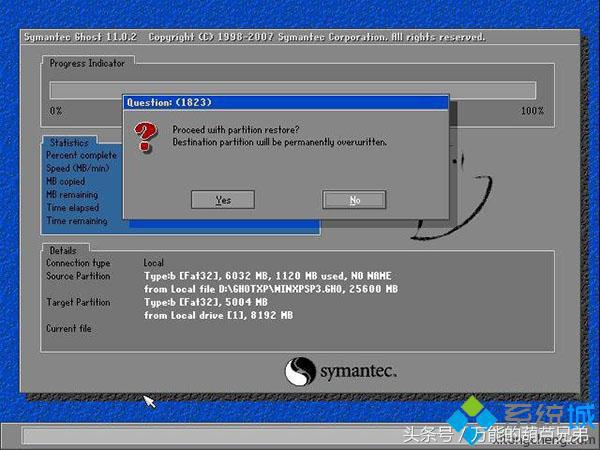
Task: Click the WINXPSP3.GHO local file path
Action: point(270,289)
